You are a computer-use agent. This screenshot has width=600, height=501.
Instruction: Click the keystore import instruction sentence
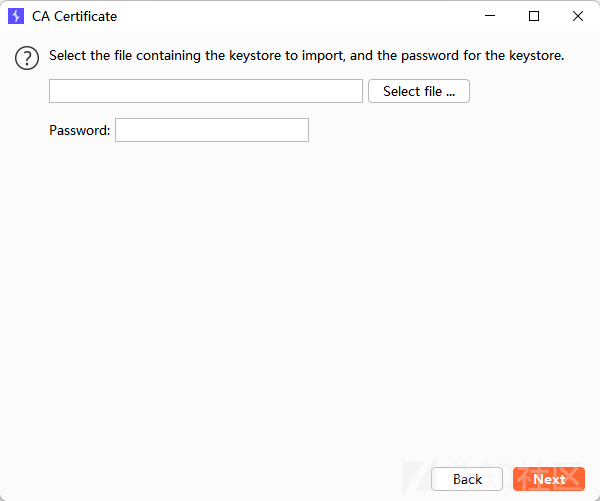(306, 55)
